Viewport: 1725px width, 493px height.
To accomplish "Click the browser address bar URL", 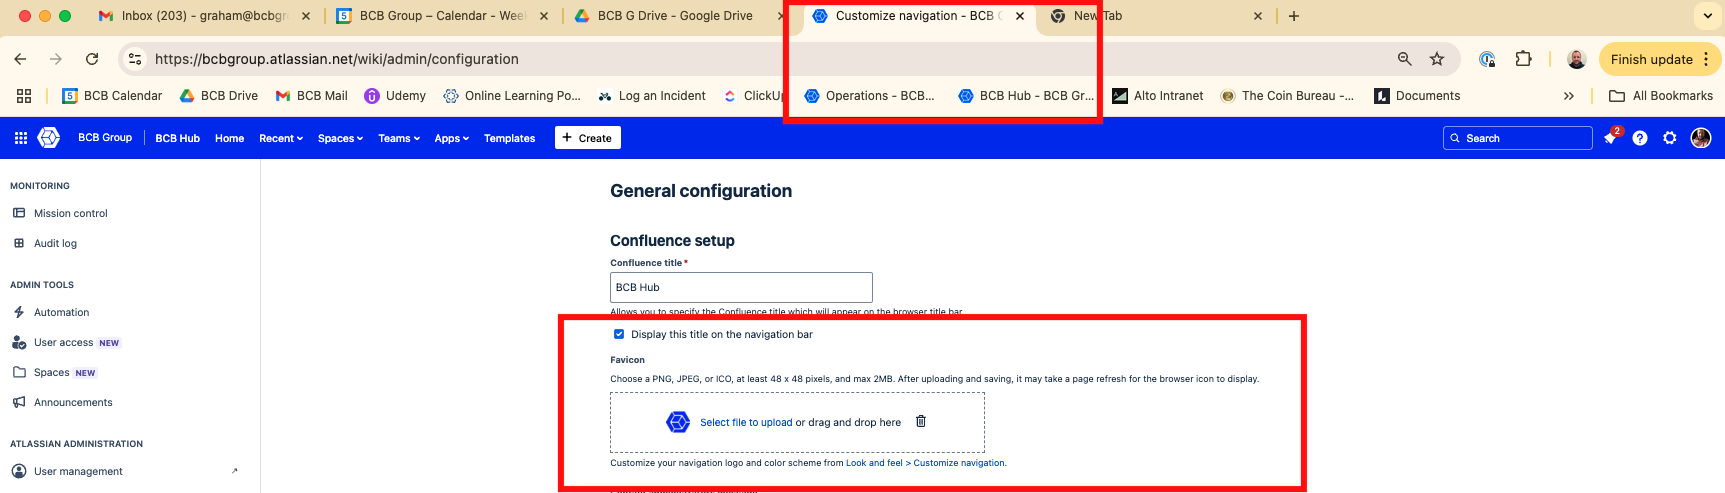I will [336, 59].
